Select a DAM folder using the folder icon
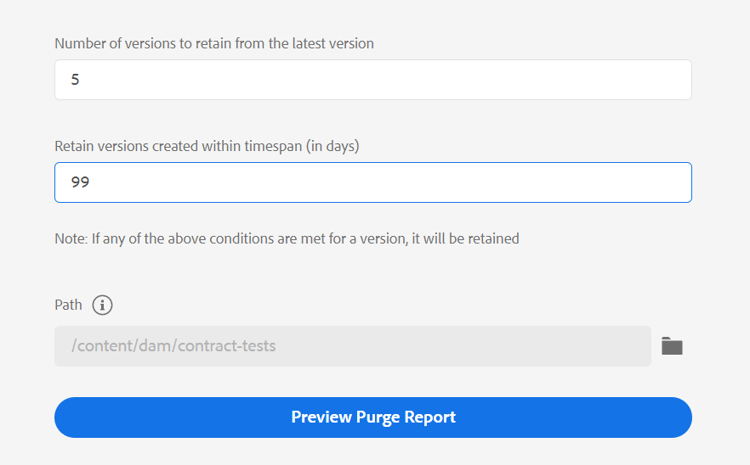The width and height of the screenshot is (750, 465). [672, 346]
